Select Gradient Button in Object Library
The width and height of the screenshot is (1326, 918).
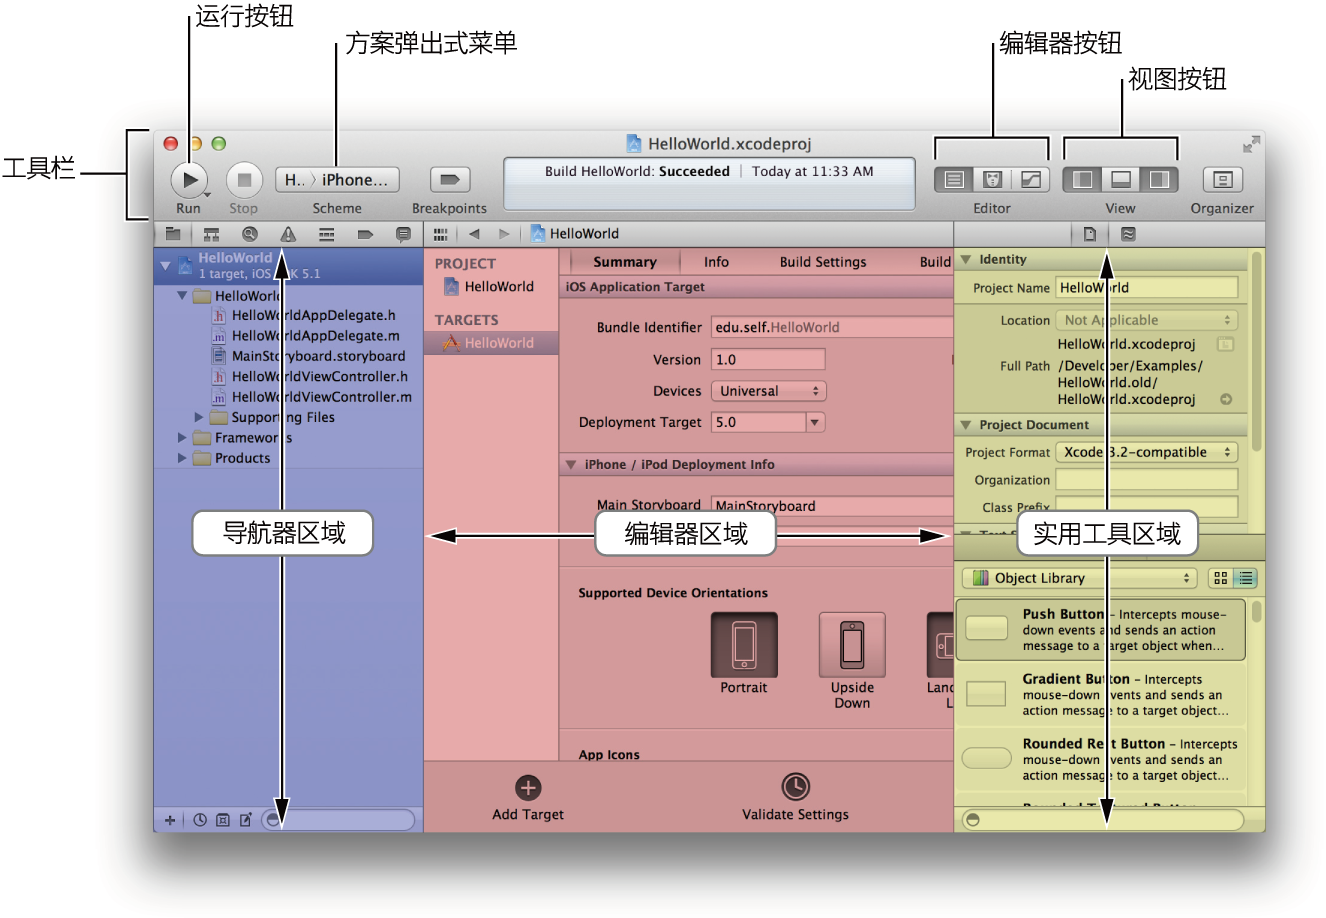pos(1101,695)
